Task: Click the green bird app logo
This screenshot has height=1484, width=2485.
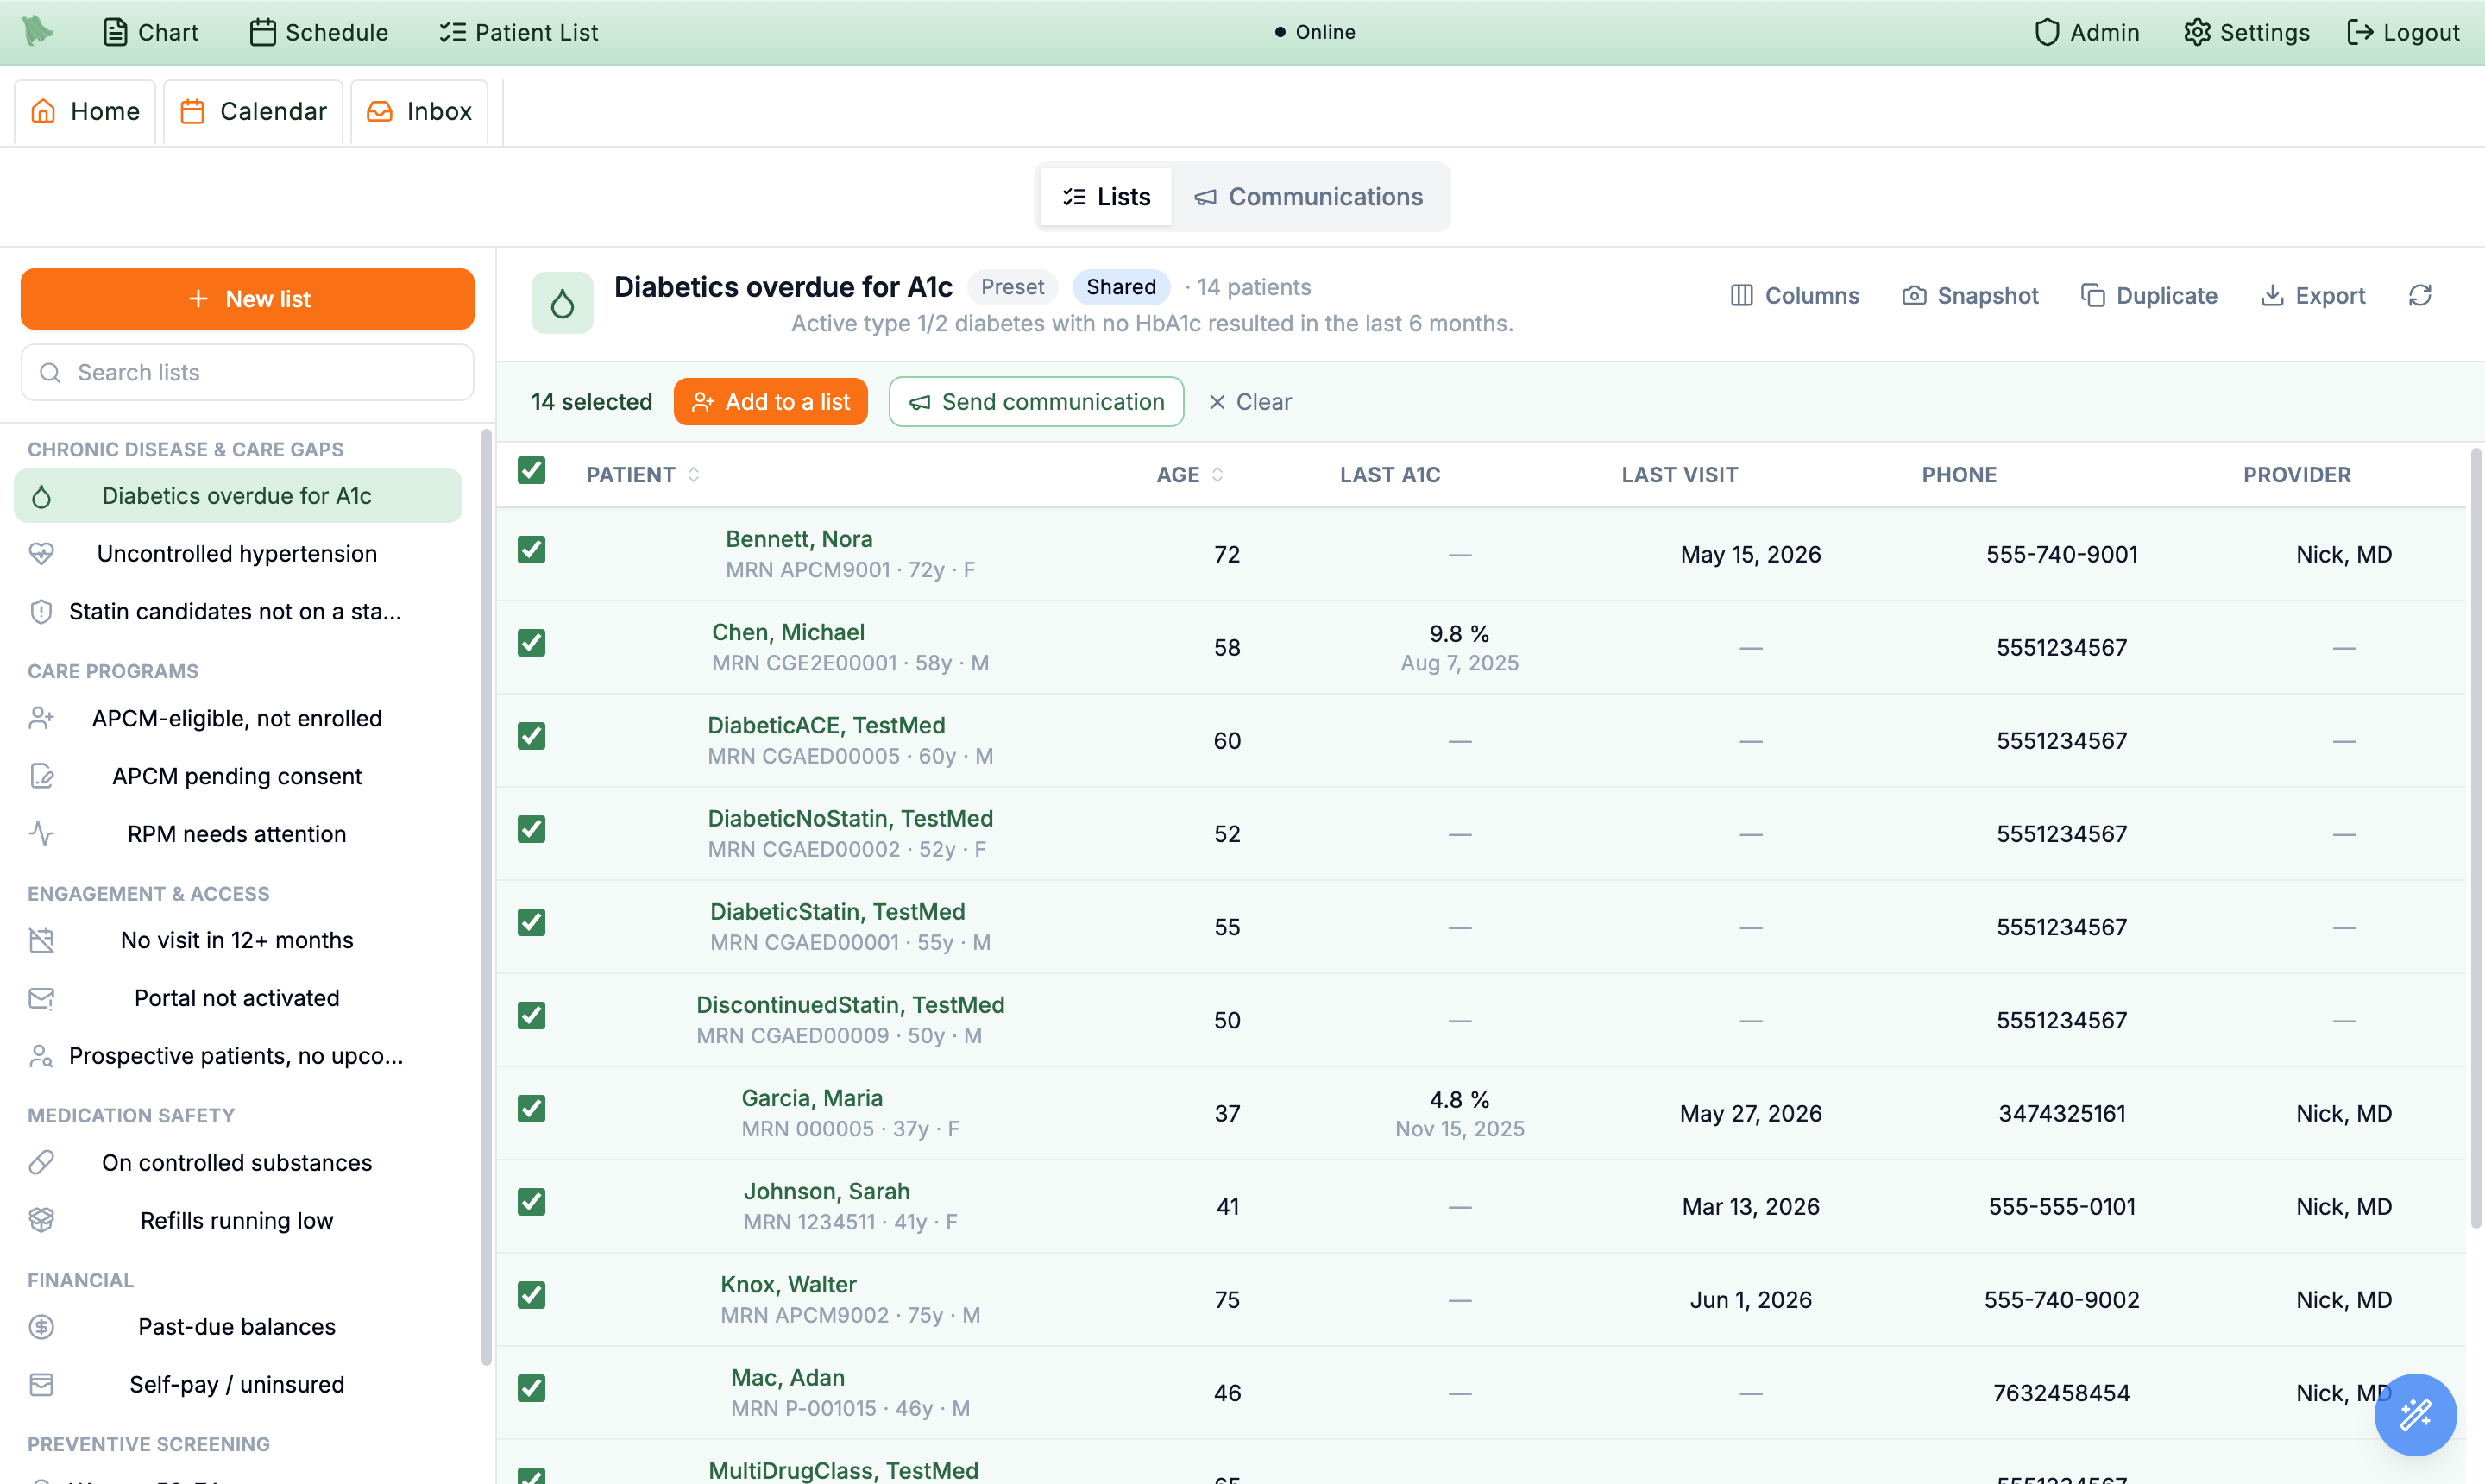Action: 37,31
